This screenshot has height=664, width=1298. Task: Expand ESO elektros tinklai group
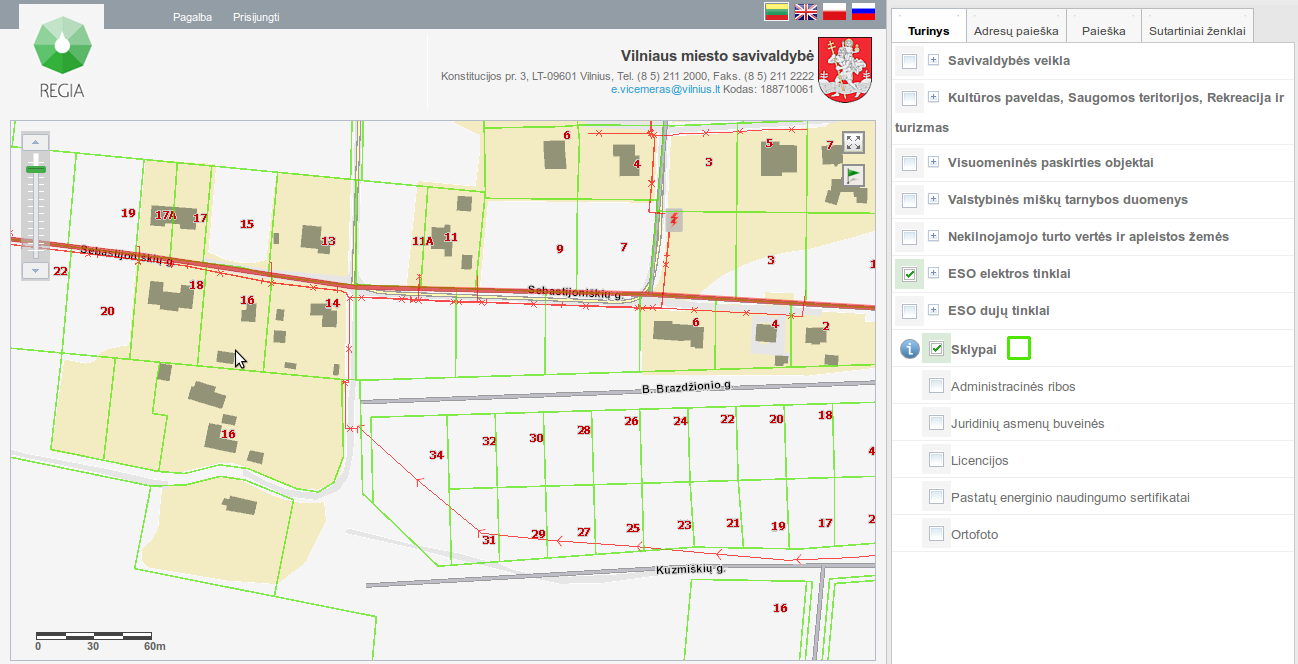tap(934, 272)
